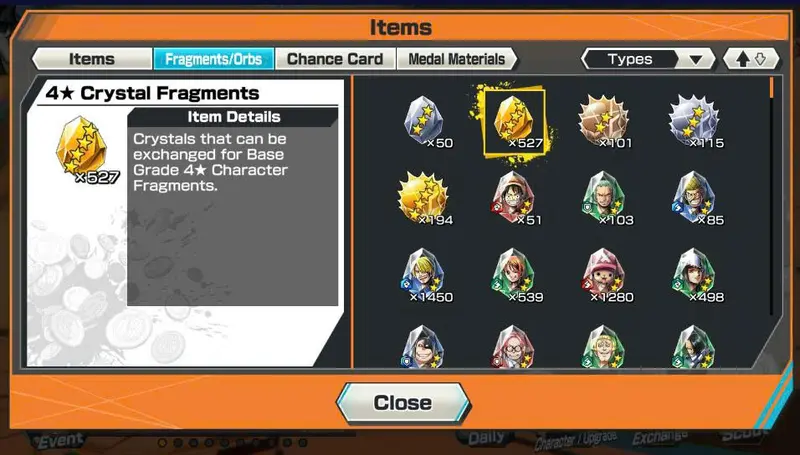Select Nami character fragment x539
The image size is (800, 455).
coord(514,274)
